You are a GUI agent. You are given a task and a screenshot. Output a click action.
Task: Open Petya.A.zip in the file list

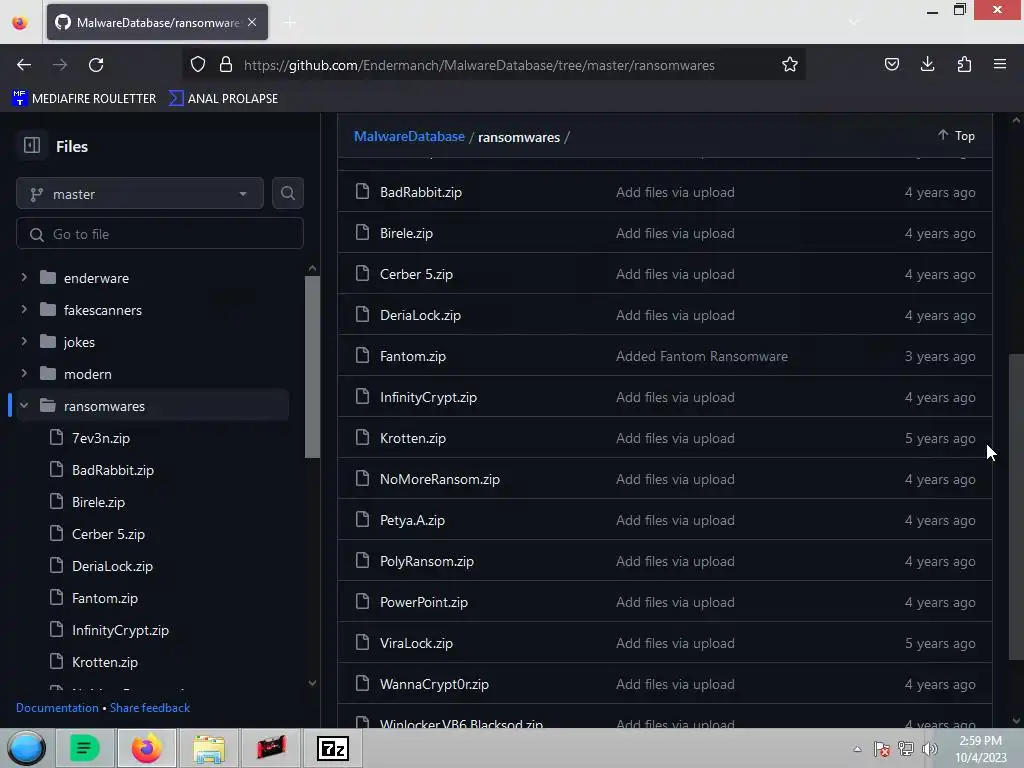[x=412, y=520]
